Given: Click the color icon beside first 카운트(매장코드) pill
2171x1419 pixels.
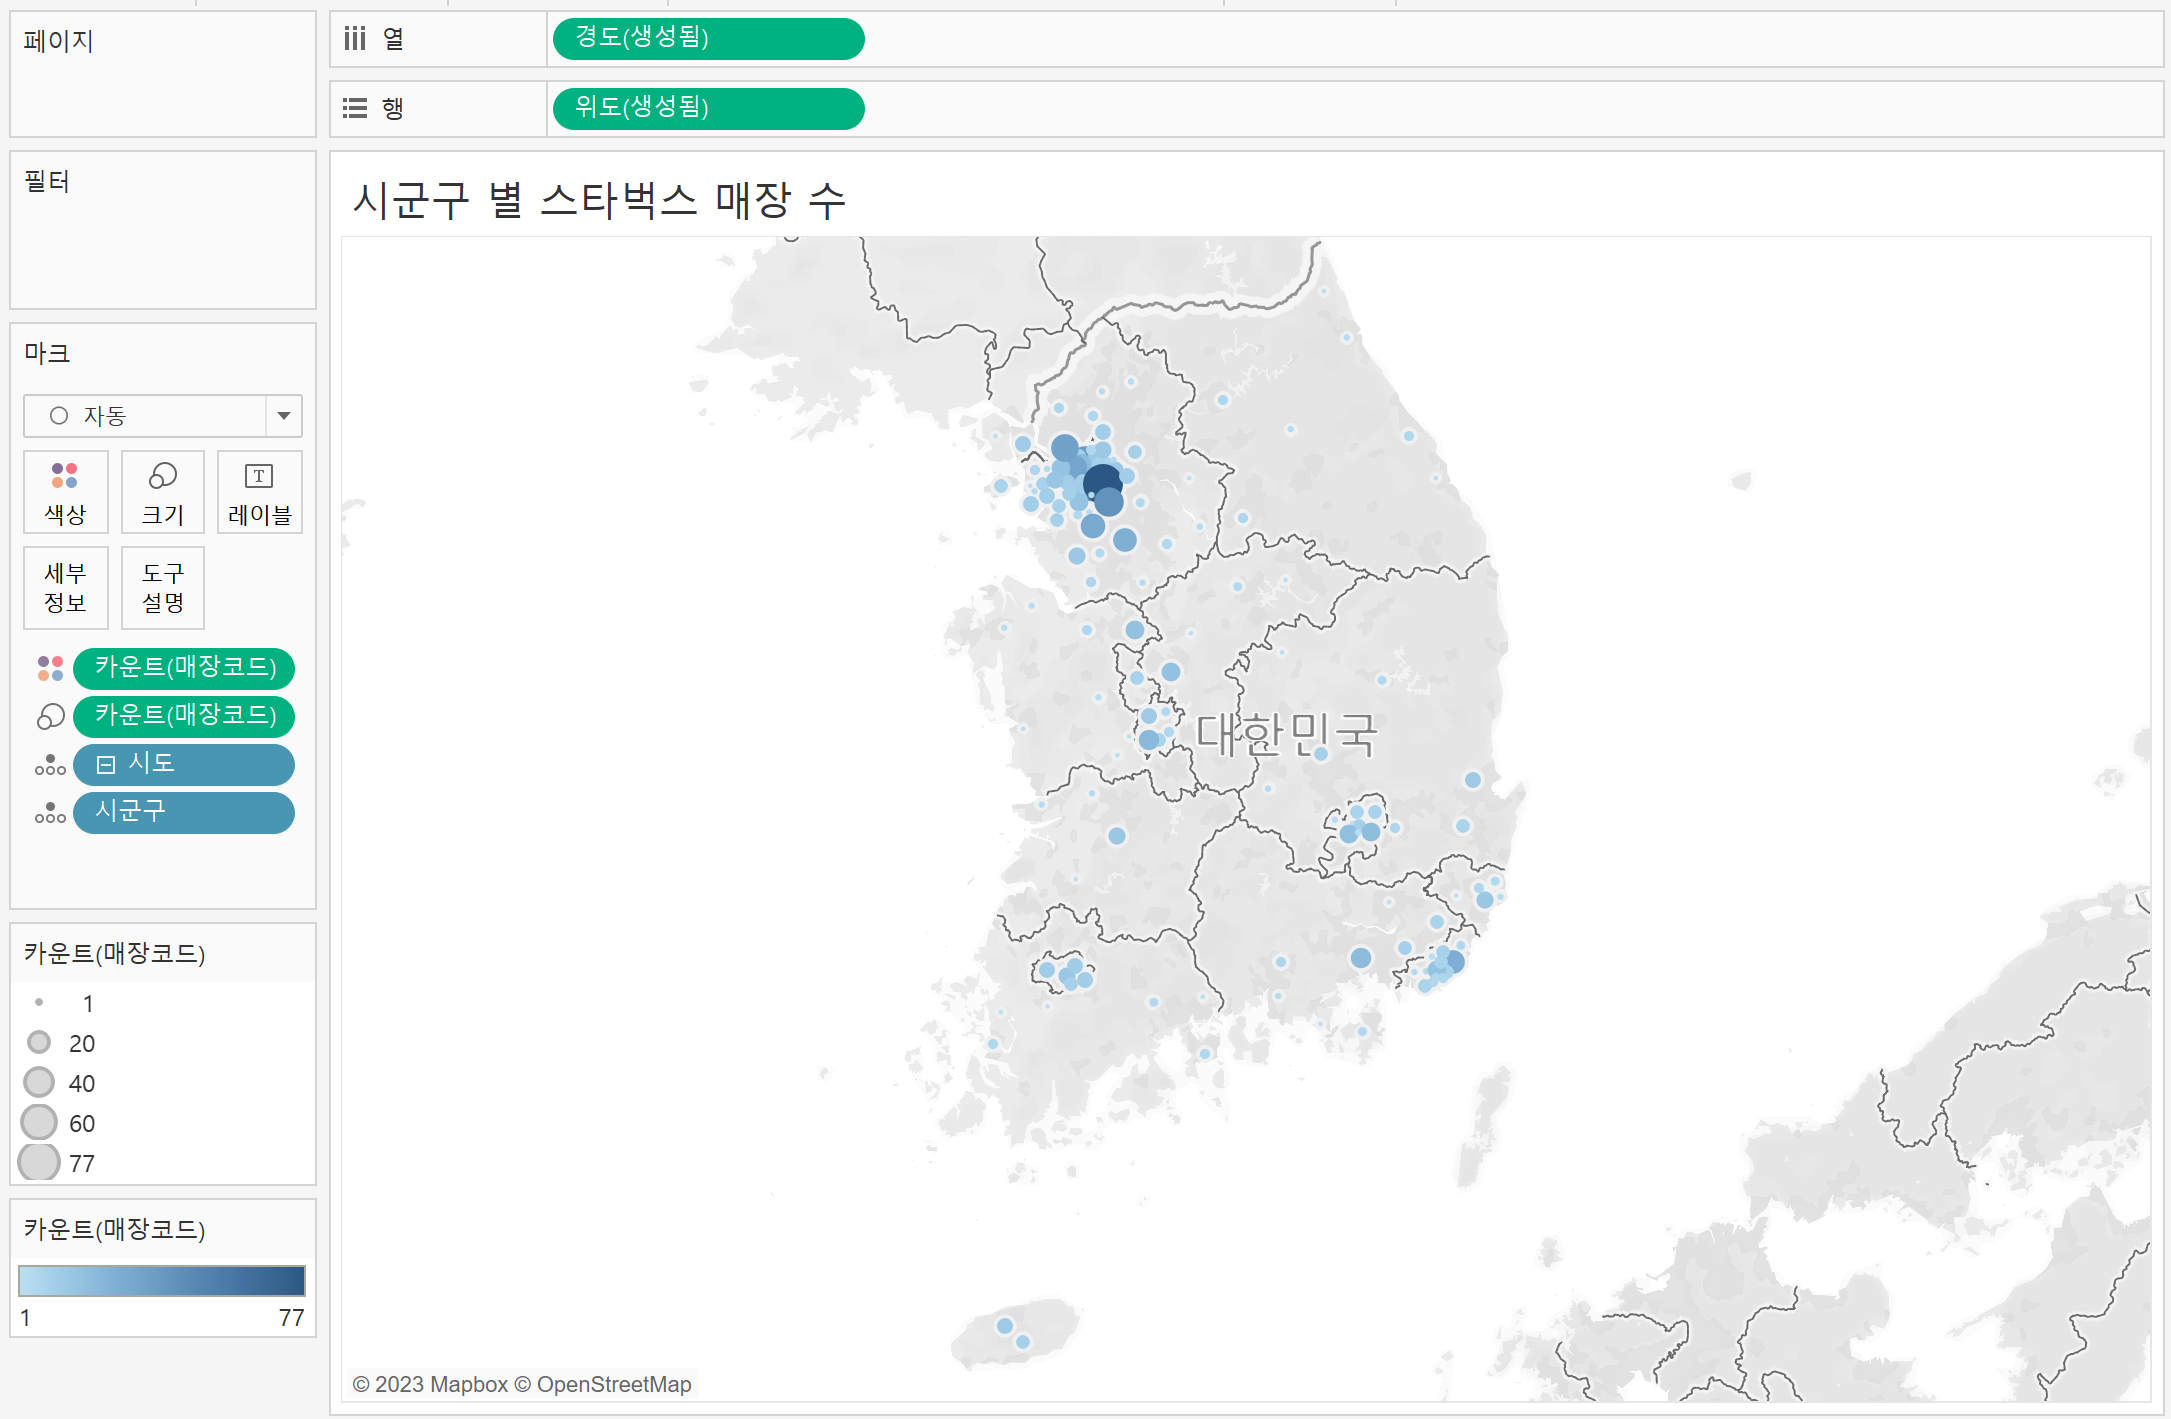Looking at the screenshot, I should click(50, 668).
